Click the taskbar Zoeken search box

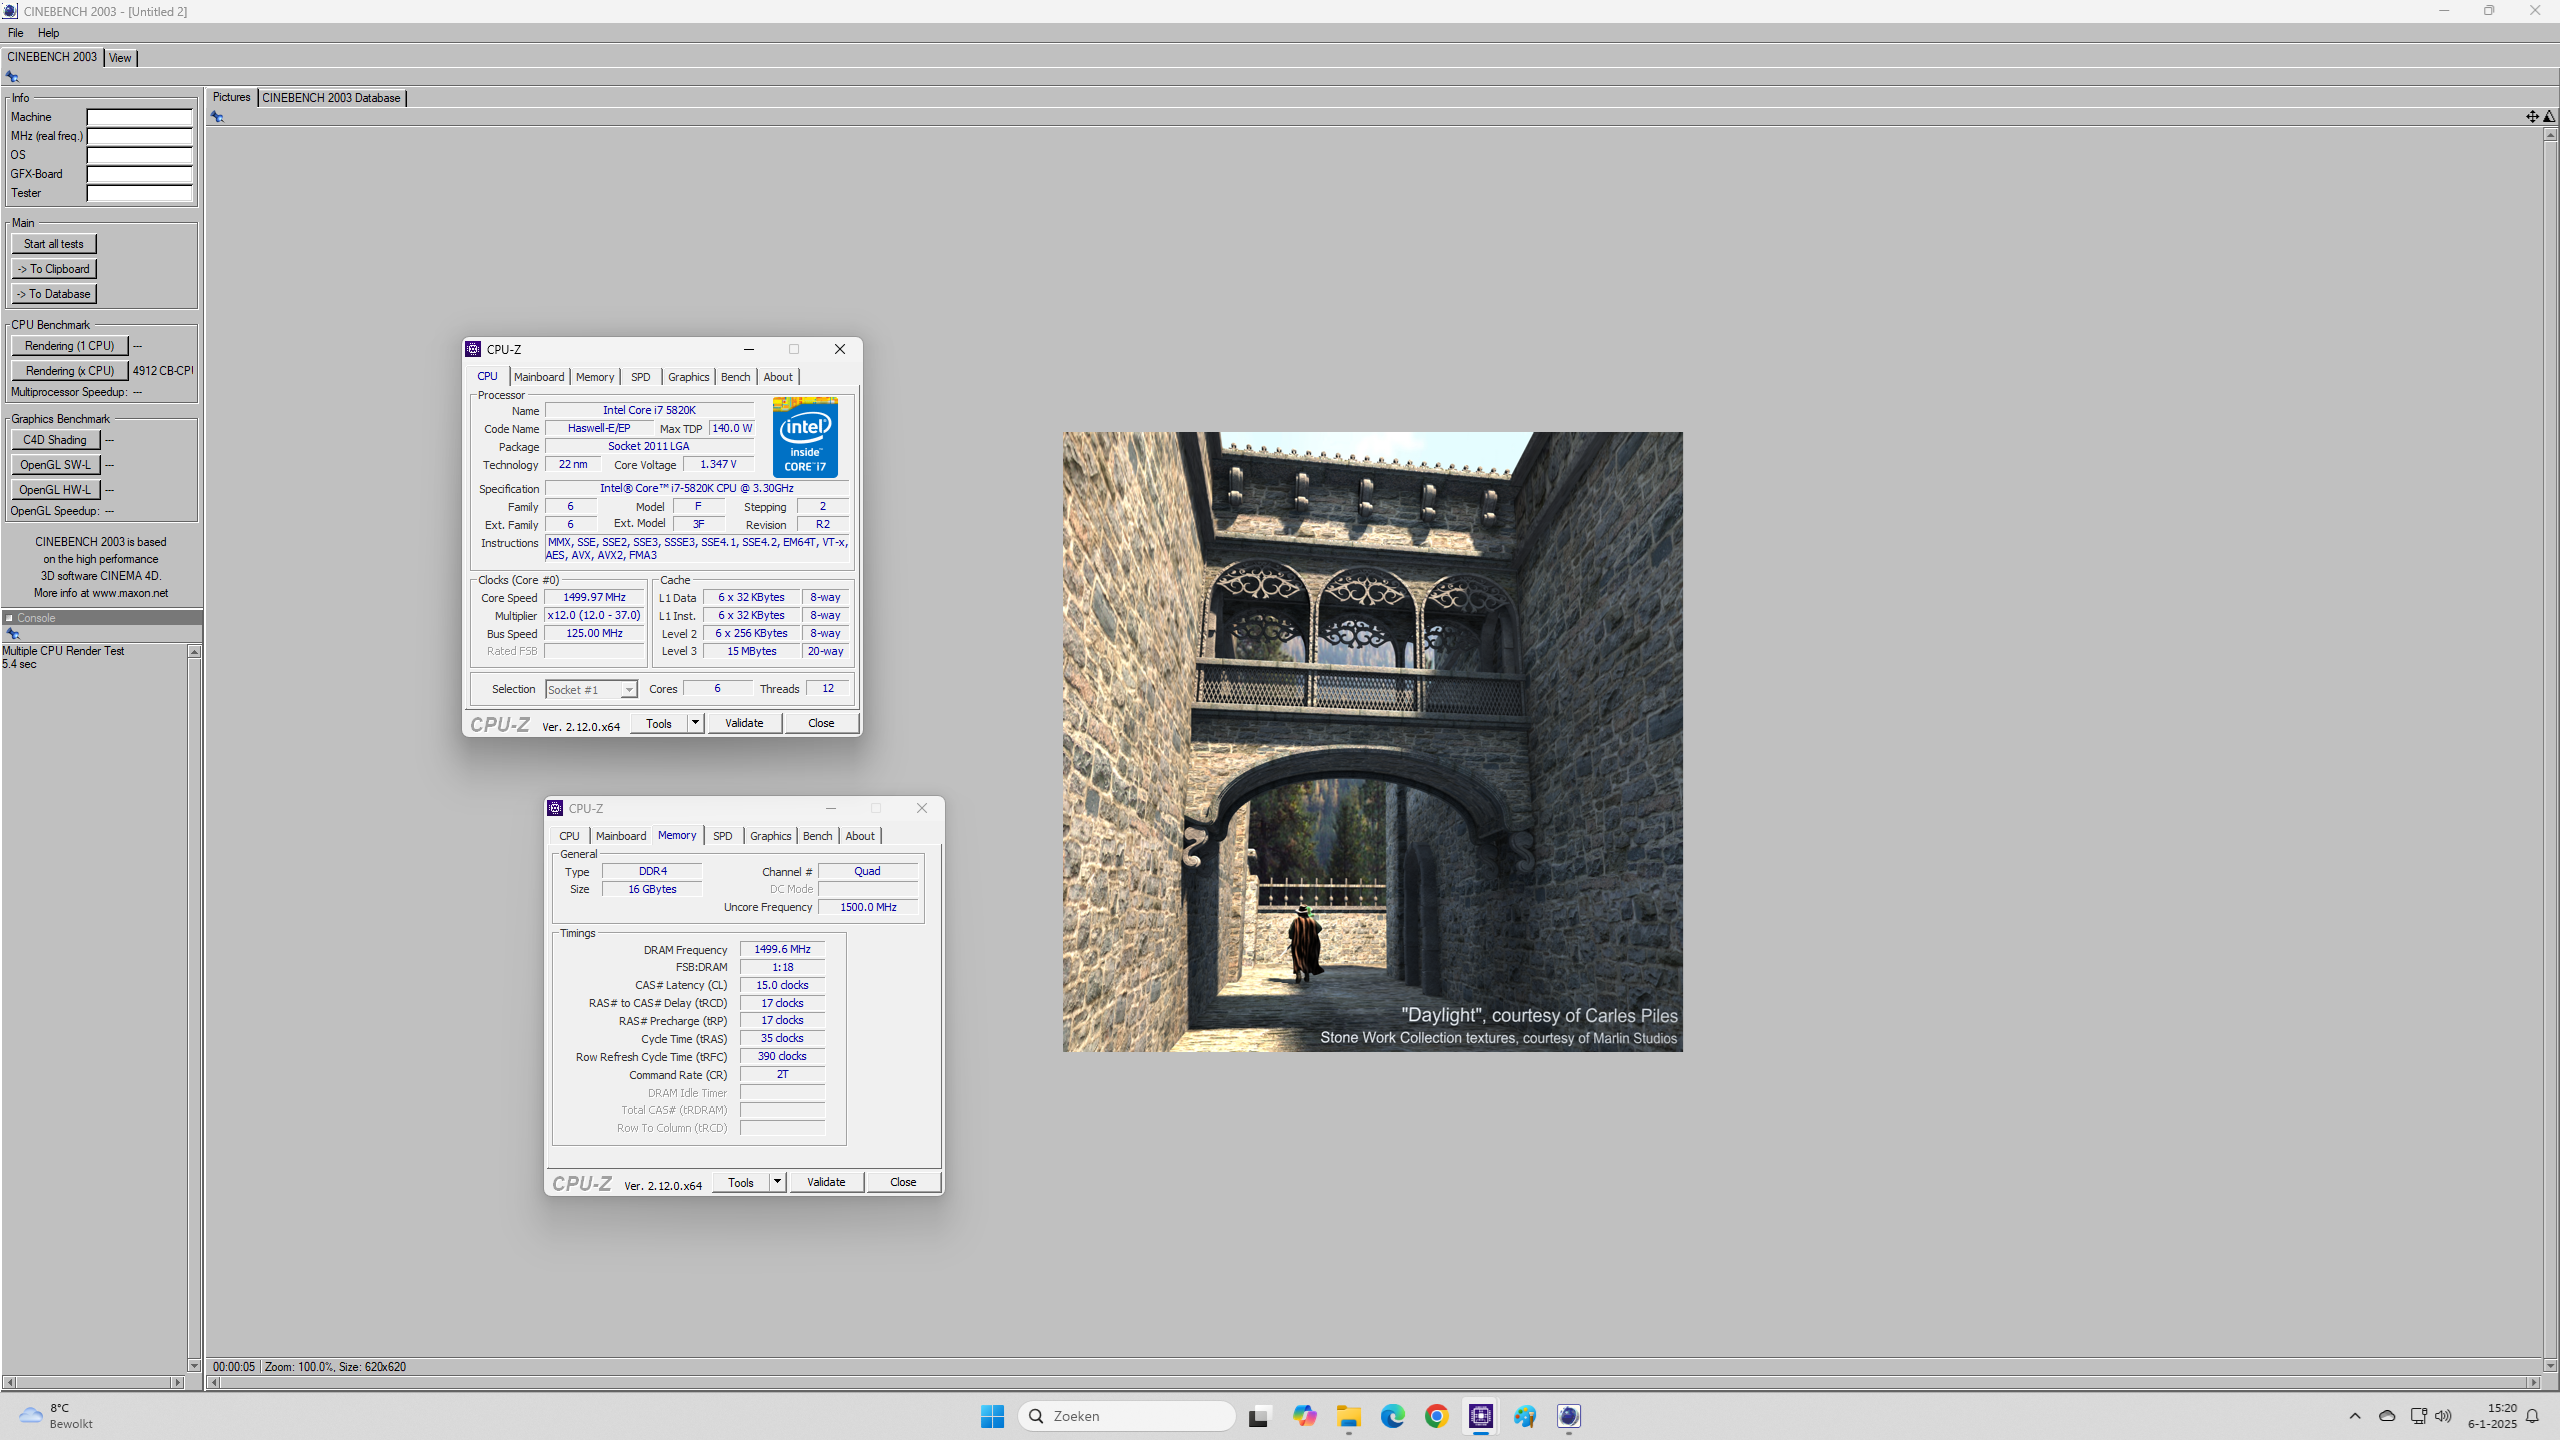pos(1126,1416)
